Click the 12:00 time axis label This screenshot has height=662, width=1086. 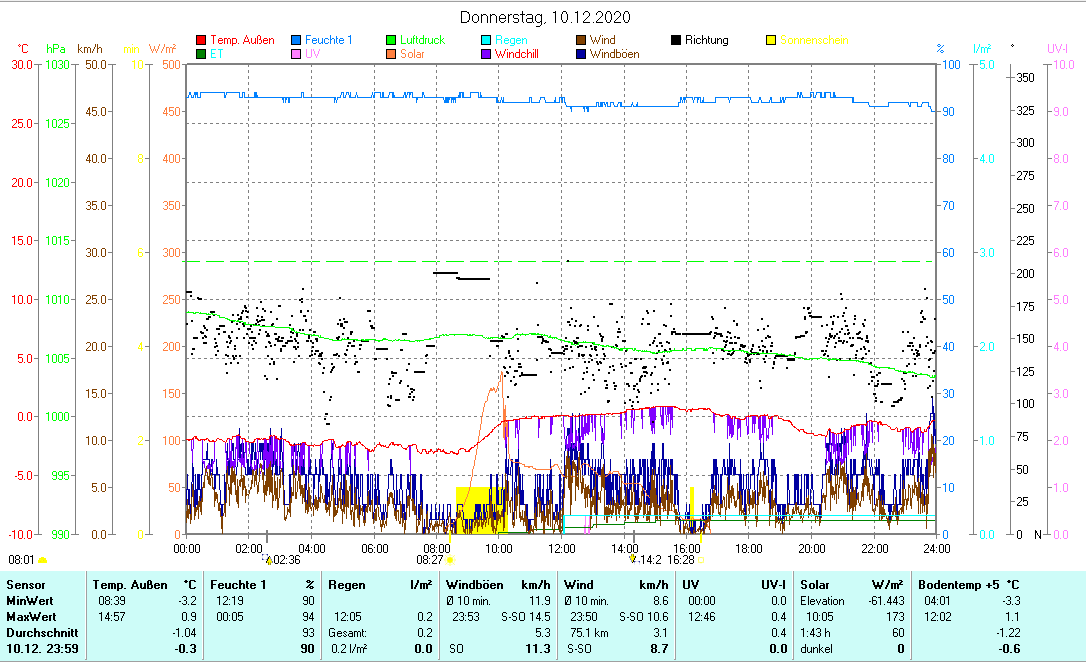click(x=562, y=548)
